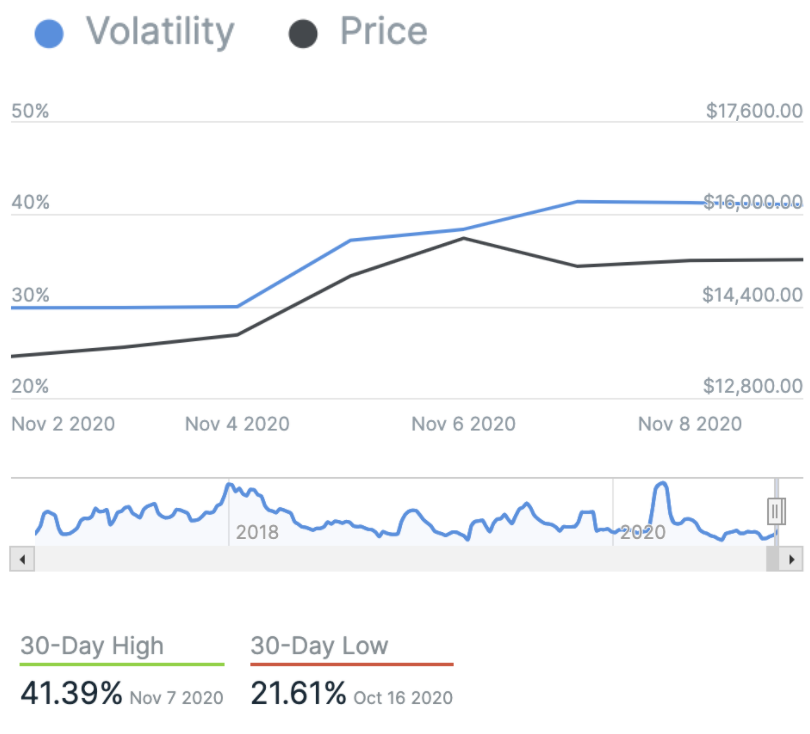Click the $17,600.00 price axis label

pyautogui.click(x=753, y=111)
